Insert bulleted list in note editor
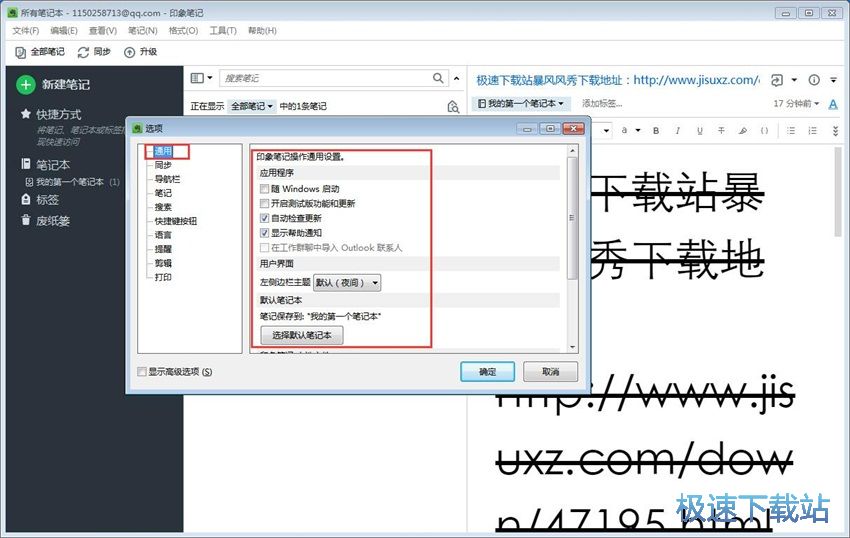 (791, 131)
